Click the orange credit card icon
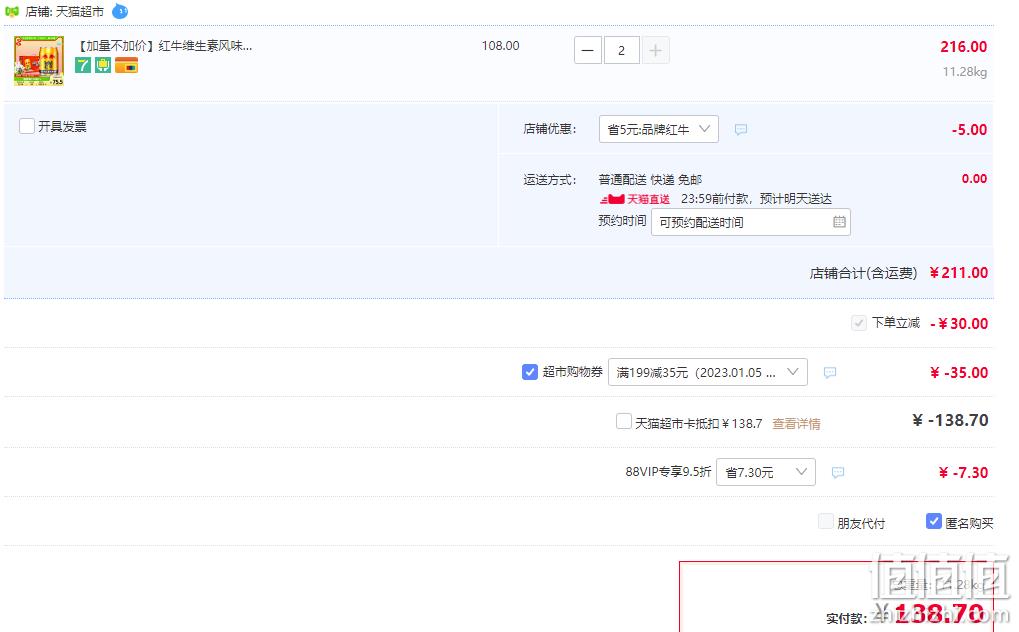 (126, 65)
